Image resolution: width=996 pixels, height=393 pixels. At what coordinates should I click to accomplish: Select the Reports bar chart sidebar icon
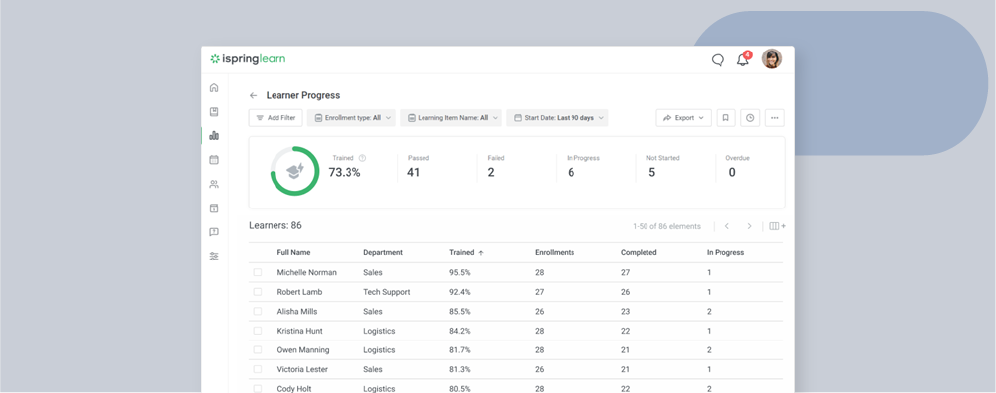tap(214, 136)
